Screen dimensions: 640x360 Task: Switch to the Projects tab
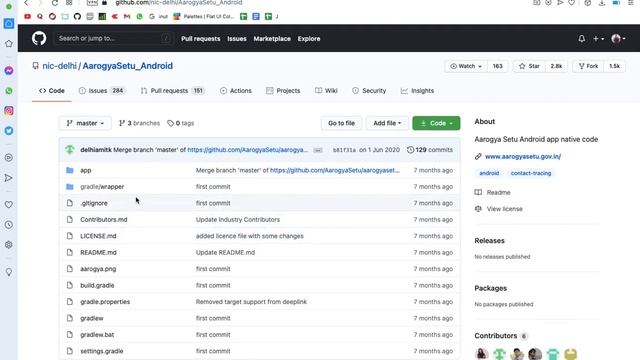click(283, 91)
